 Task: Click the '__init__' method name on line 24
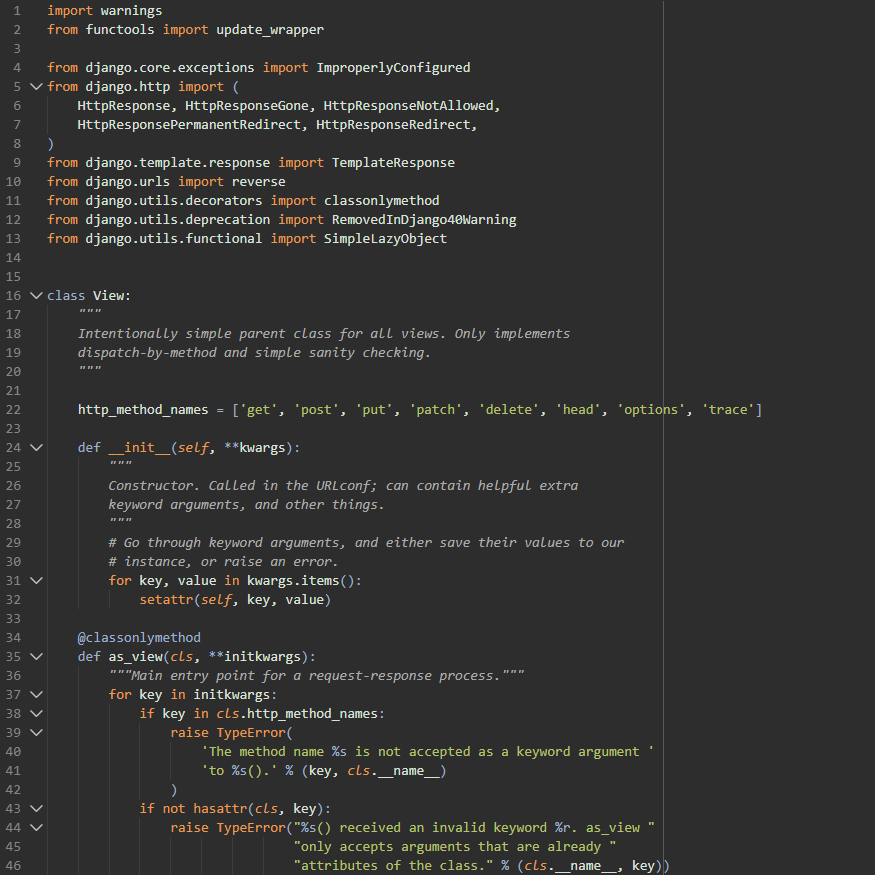click(139, 448)
